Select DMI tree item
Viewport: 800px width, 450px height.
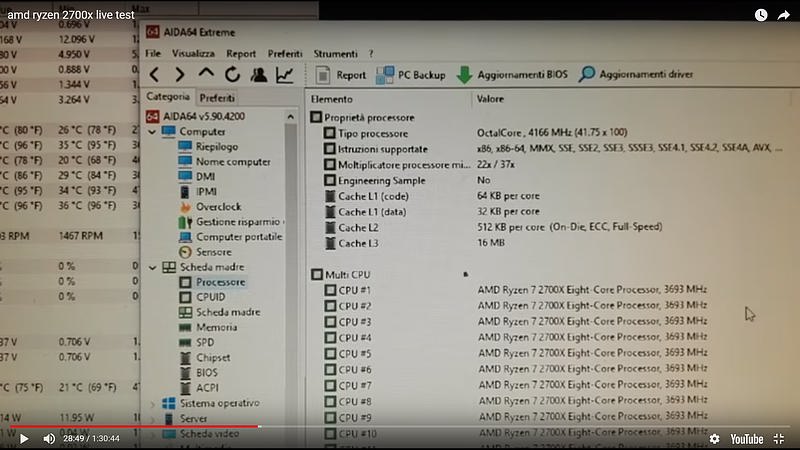coord(196,177)
